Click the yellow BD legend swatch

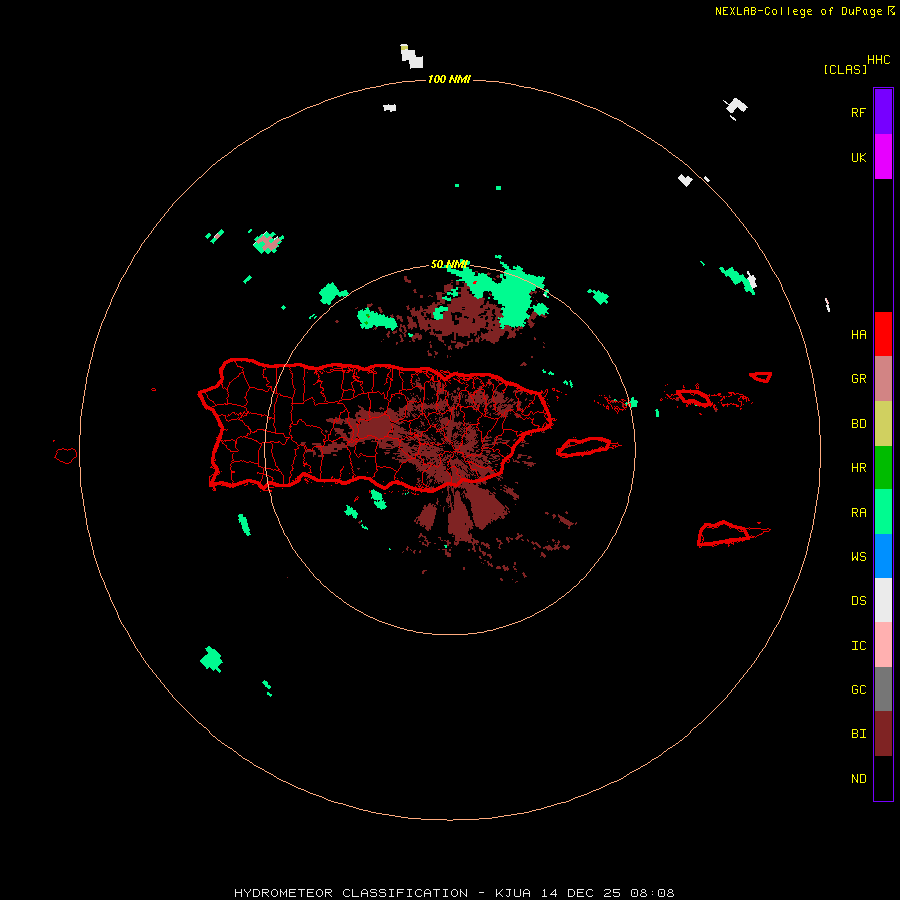883,423
